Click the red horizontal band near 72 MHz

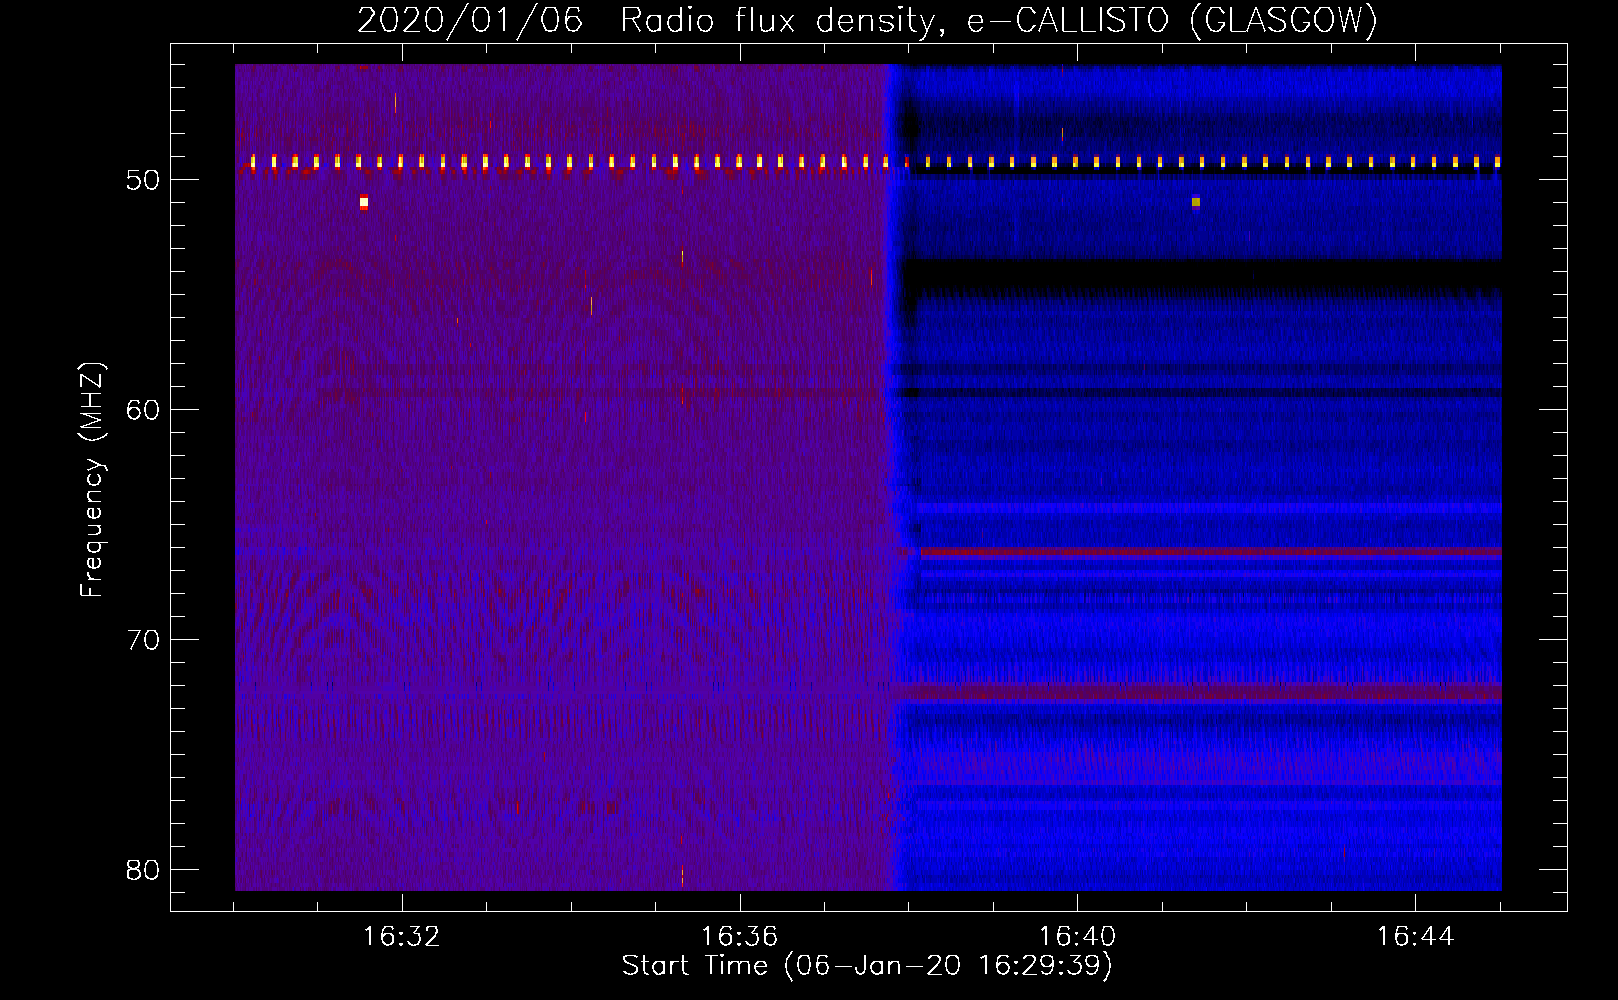tap(1201, 692)
